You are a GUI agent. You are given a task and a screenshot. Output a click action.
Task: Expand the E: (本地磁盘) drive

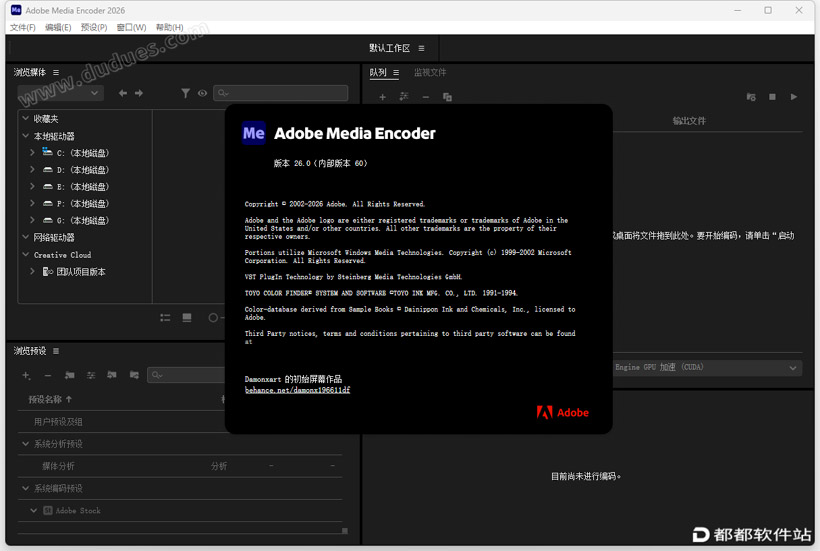tap(32, 186)
